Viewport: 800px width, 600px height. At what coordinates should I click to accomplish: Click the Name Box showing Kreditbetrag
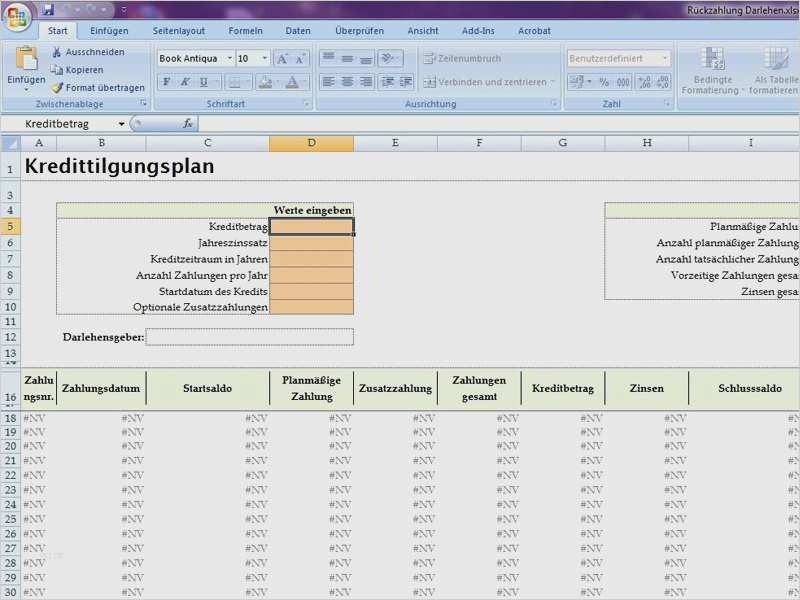(x=55, y=122)
